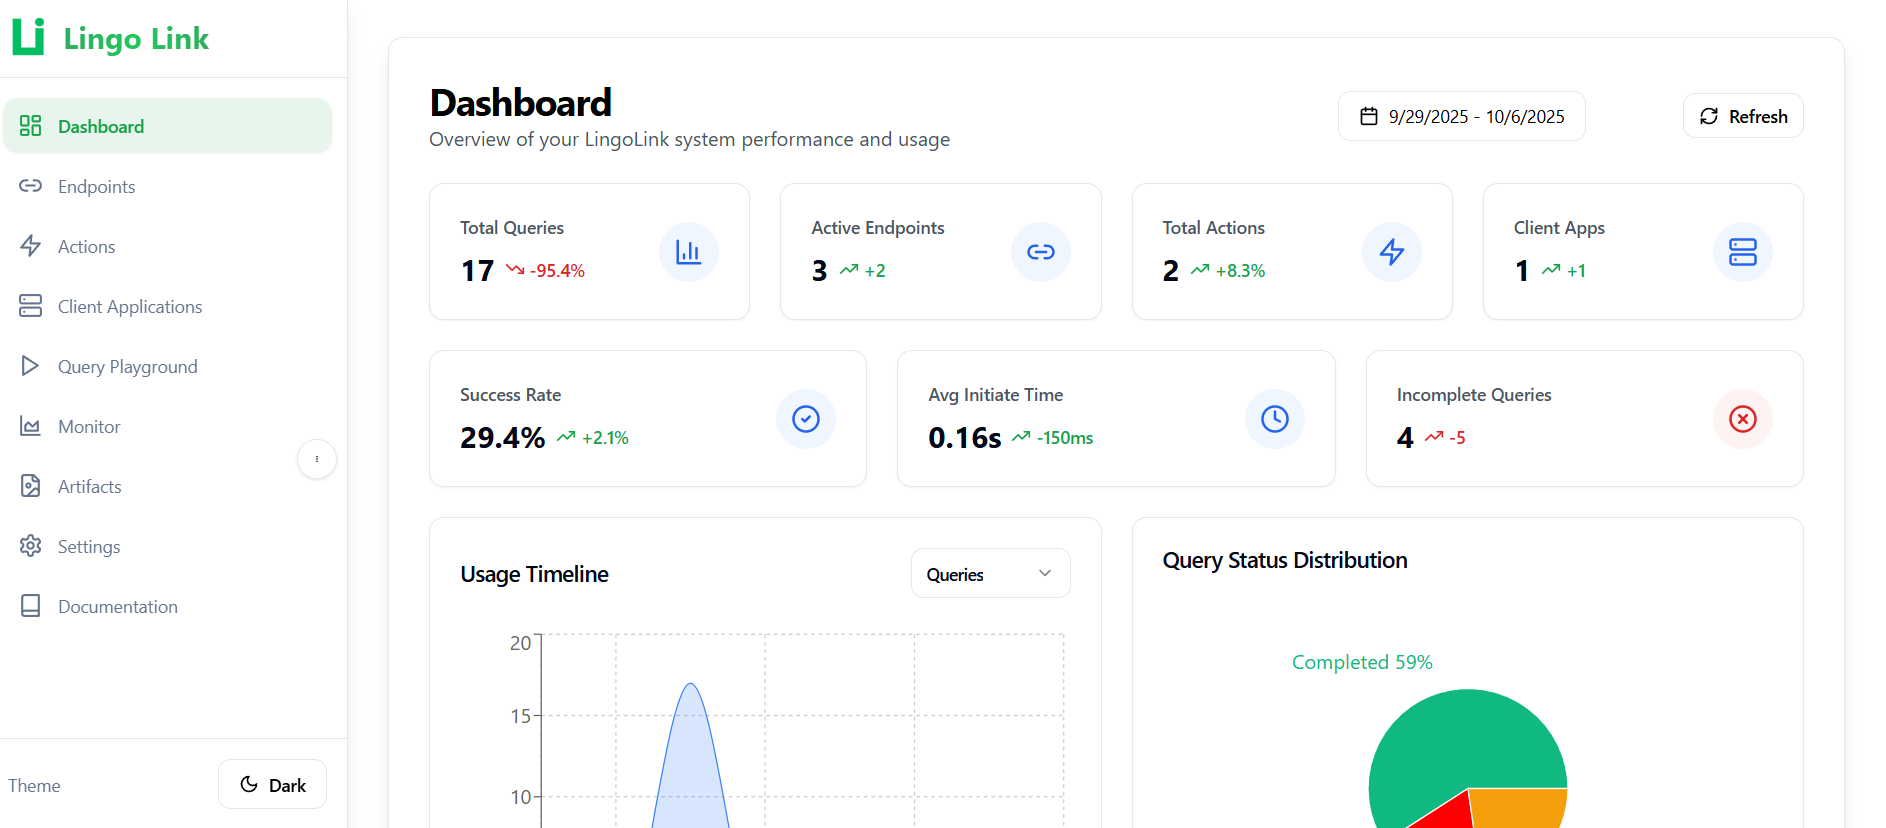
Task: Open Settings via the gear icon
Action: coord(31,546)
